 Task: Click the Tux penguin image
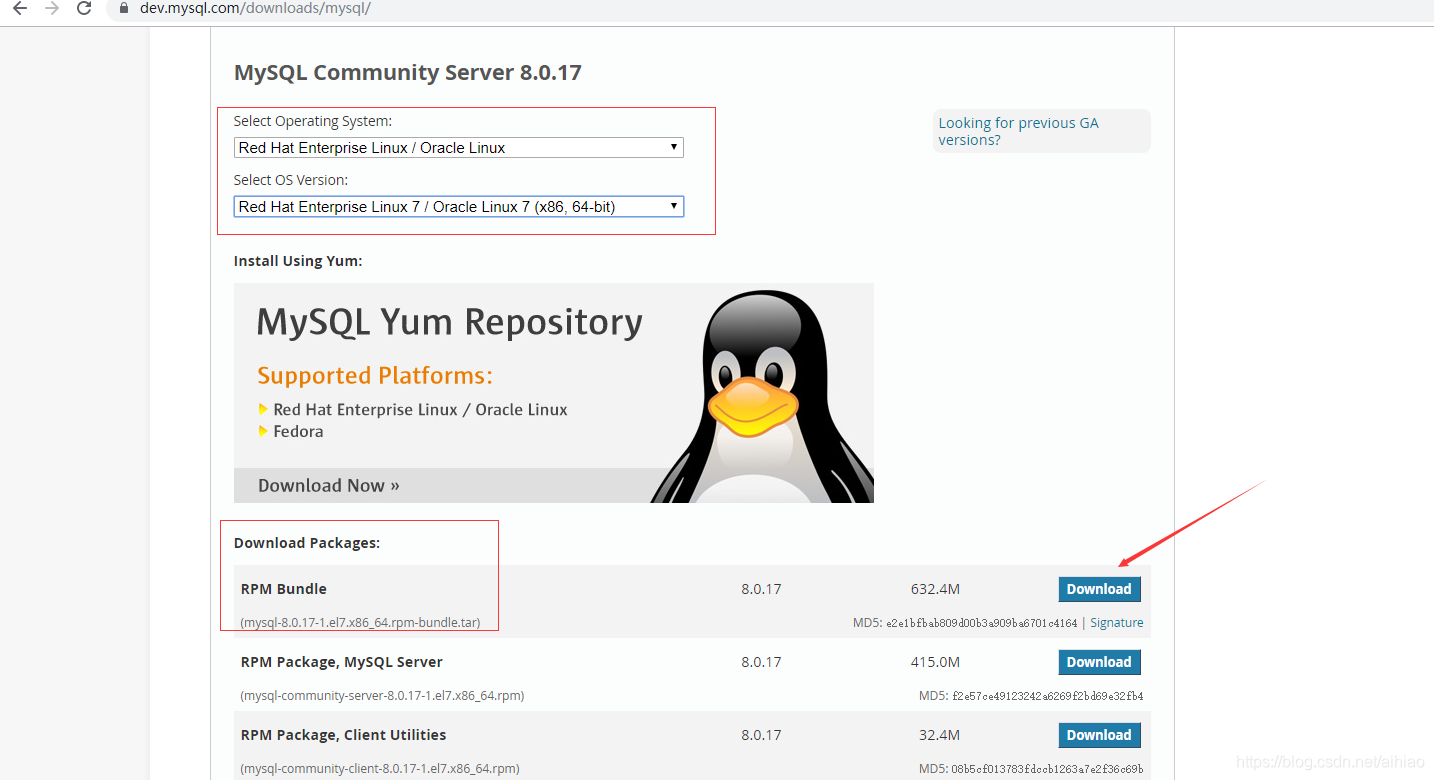[762, 396]
